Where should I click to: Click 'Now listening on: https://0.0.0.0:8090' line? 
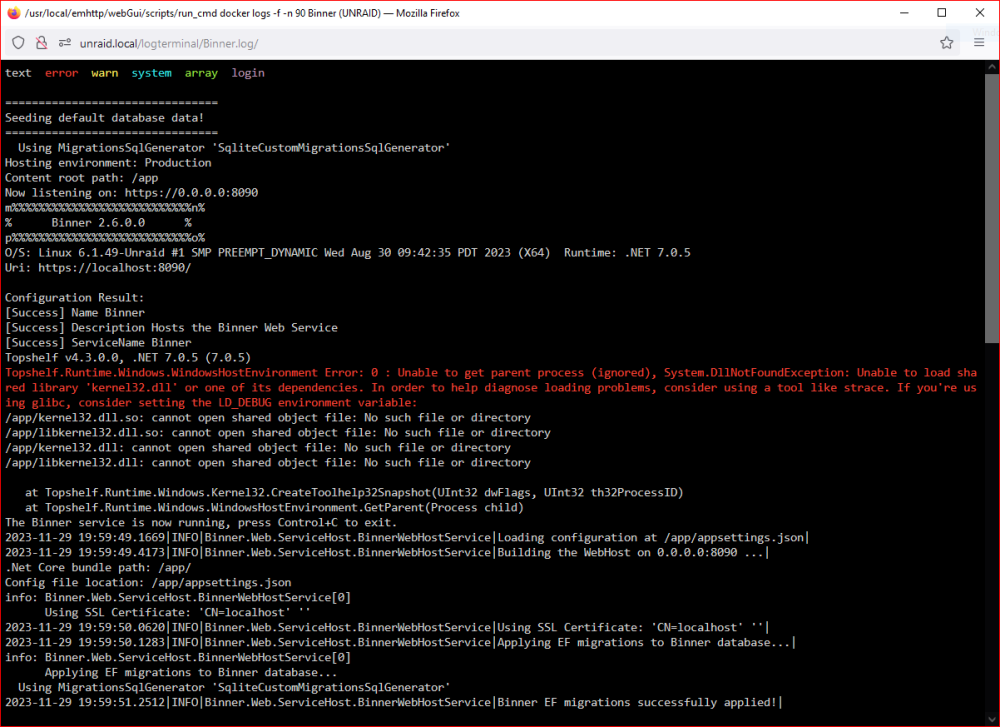coord(131,193)
